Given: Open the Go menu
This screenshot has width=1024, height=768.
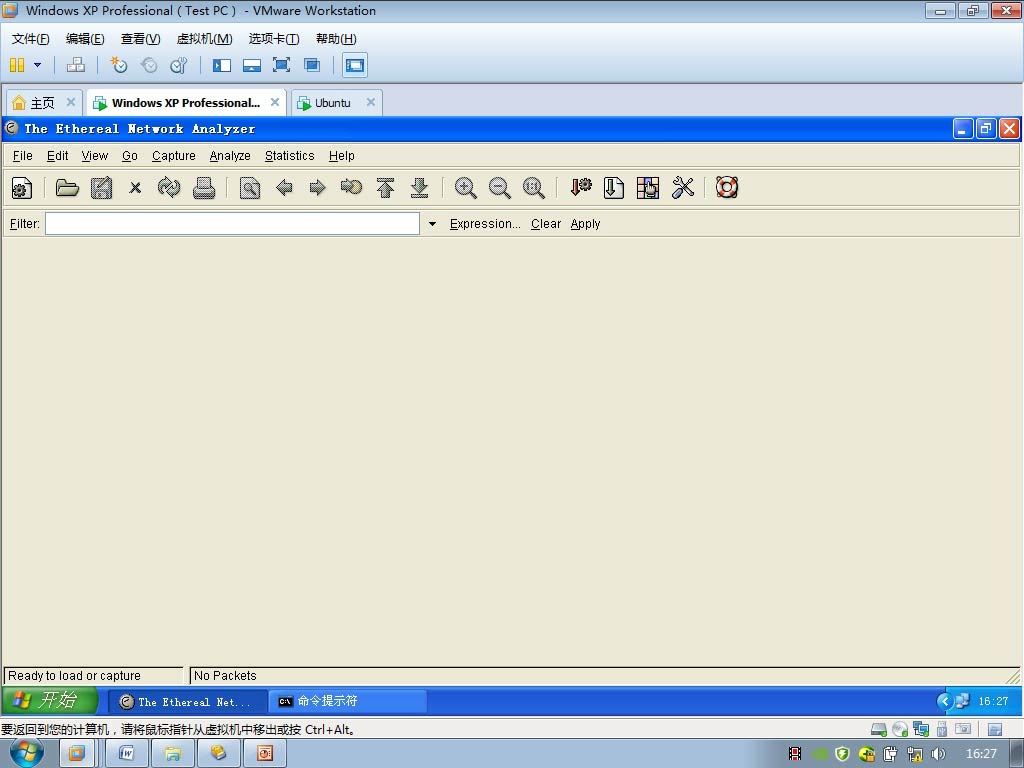Looking at the screenshot, I should coord(130,156).
